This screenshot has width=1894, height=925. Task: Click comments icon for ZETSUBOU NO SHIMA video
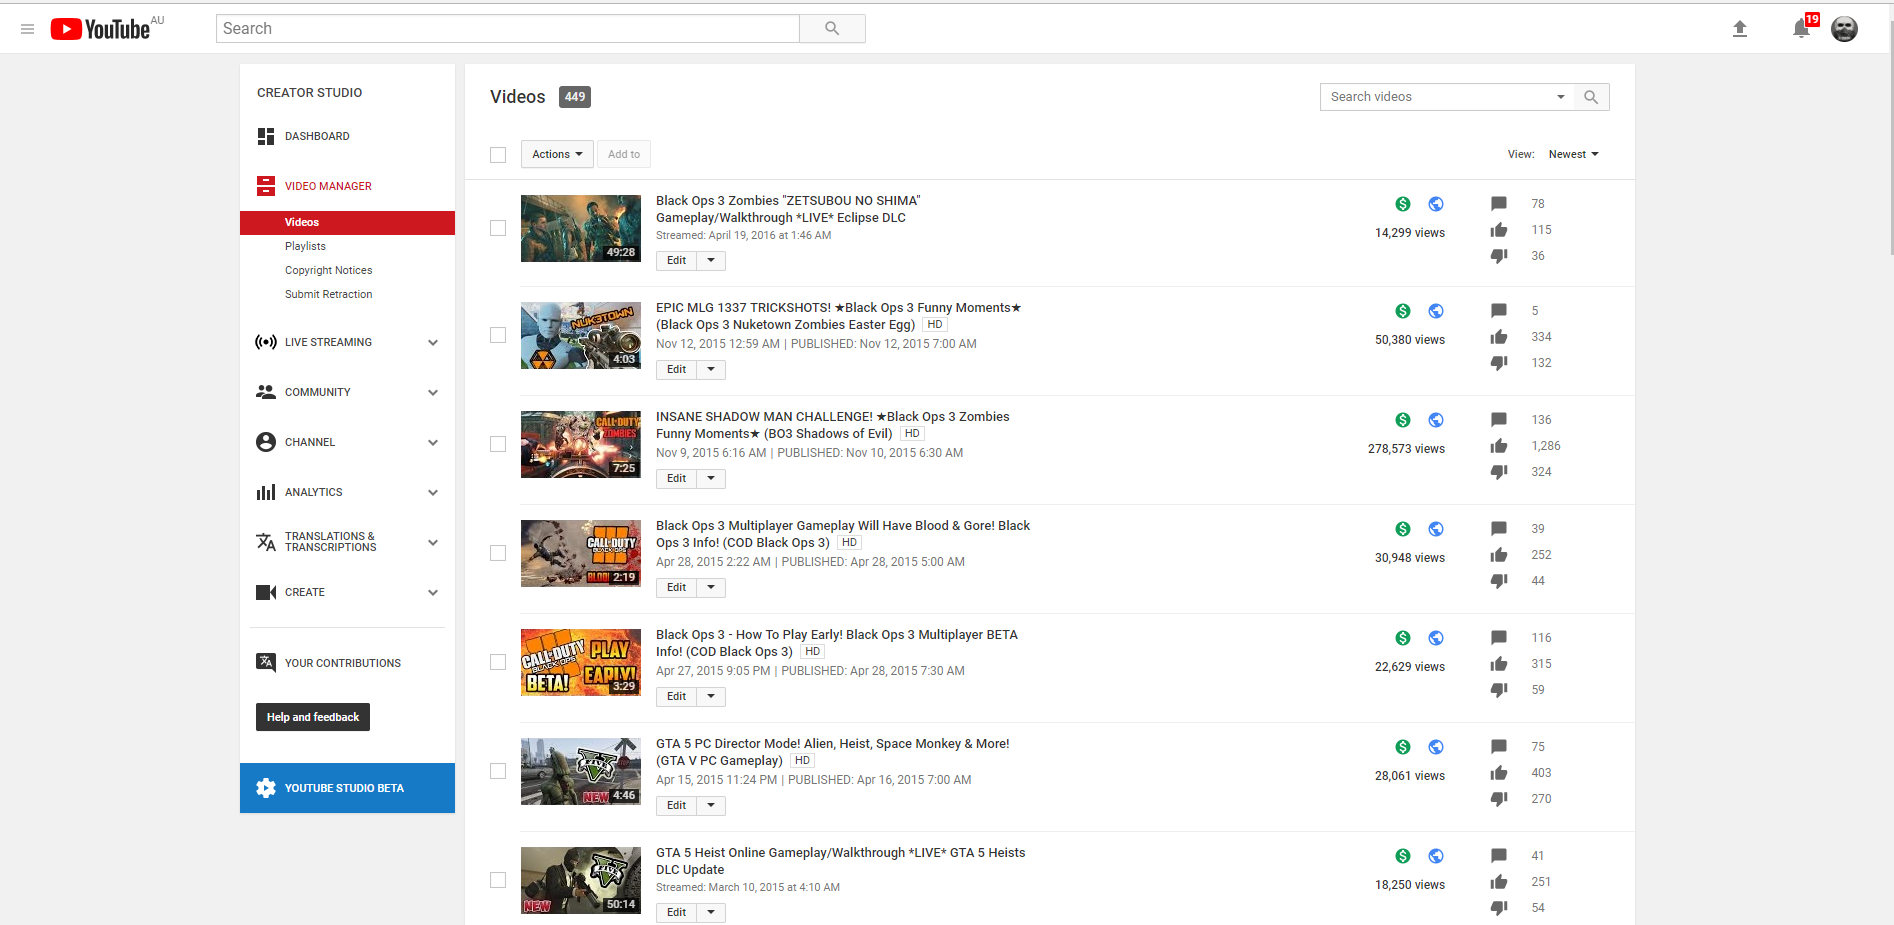1499,204
